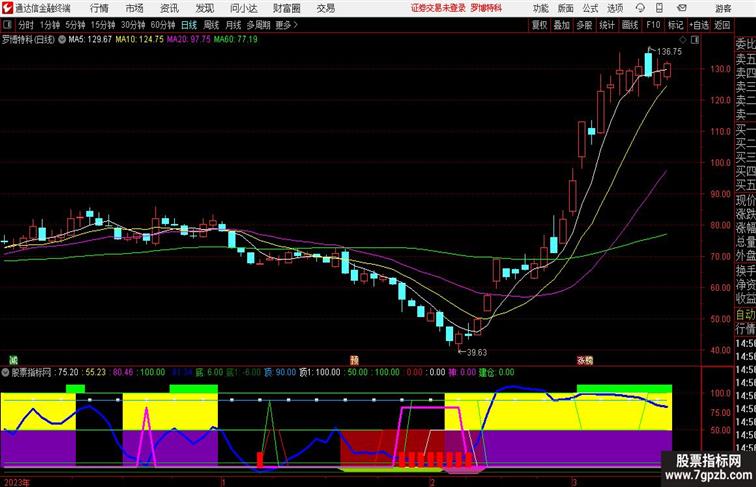Image resolution: width=756 pixels, height=487 pixels.
Task: Click the mobile phone icon
Action: [660, 8]
